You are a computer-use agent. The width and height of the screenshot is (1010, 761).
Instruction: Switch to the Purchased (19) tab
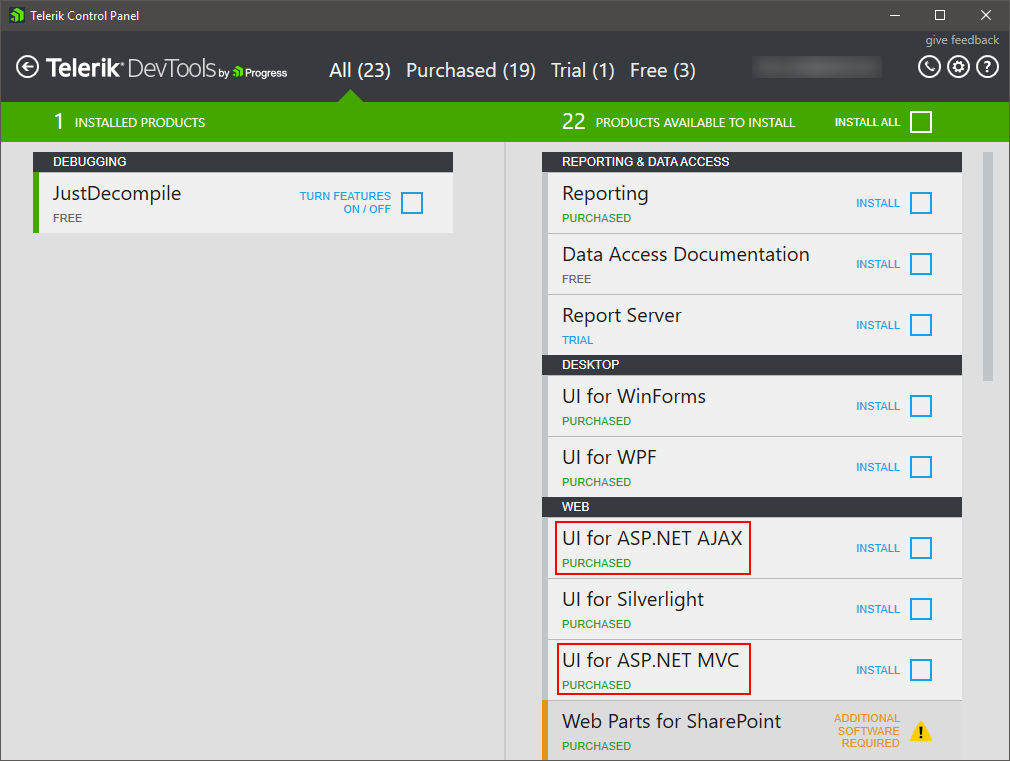[471, 70]
